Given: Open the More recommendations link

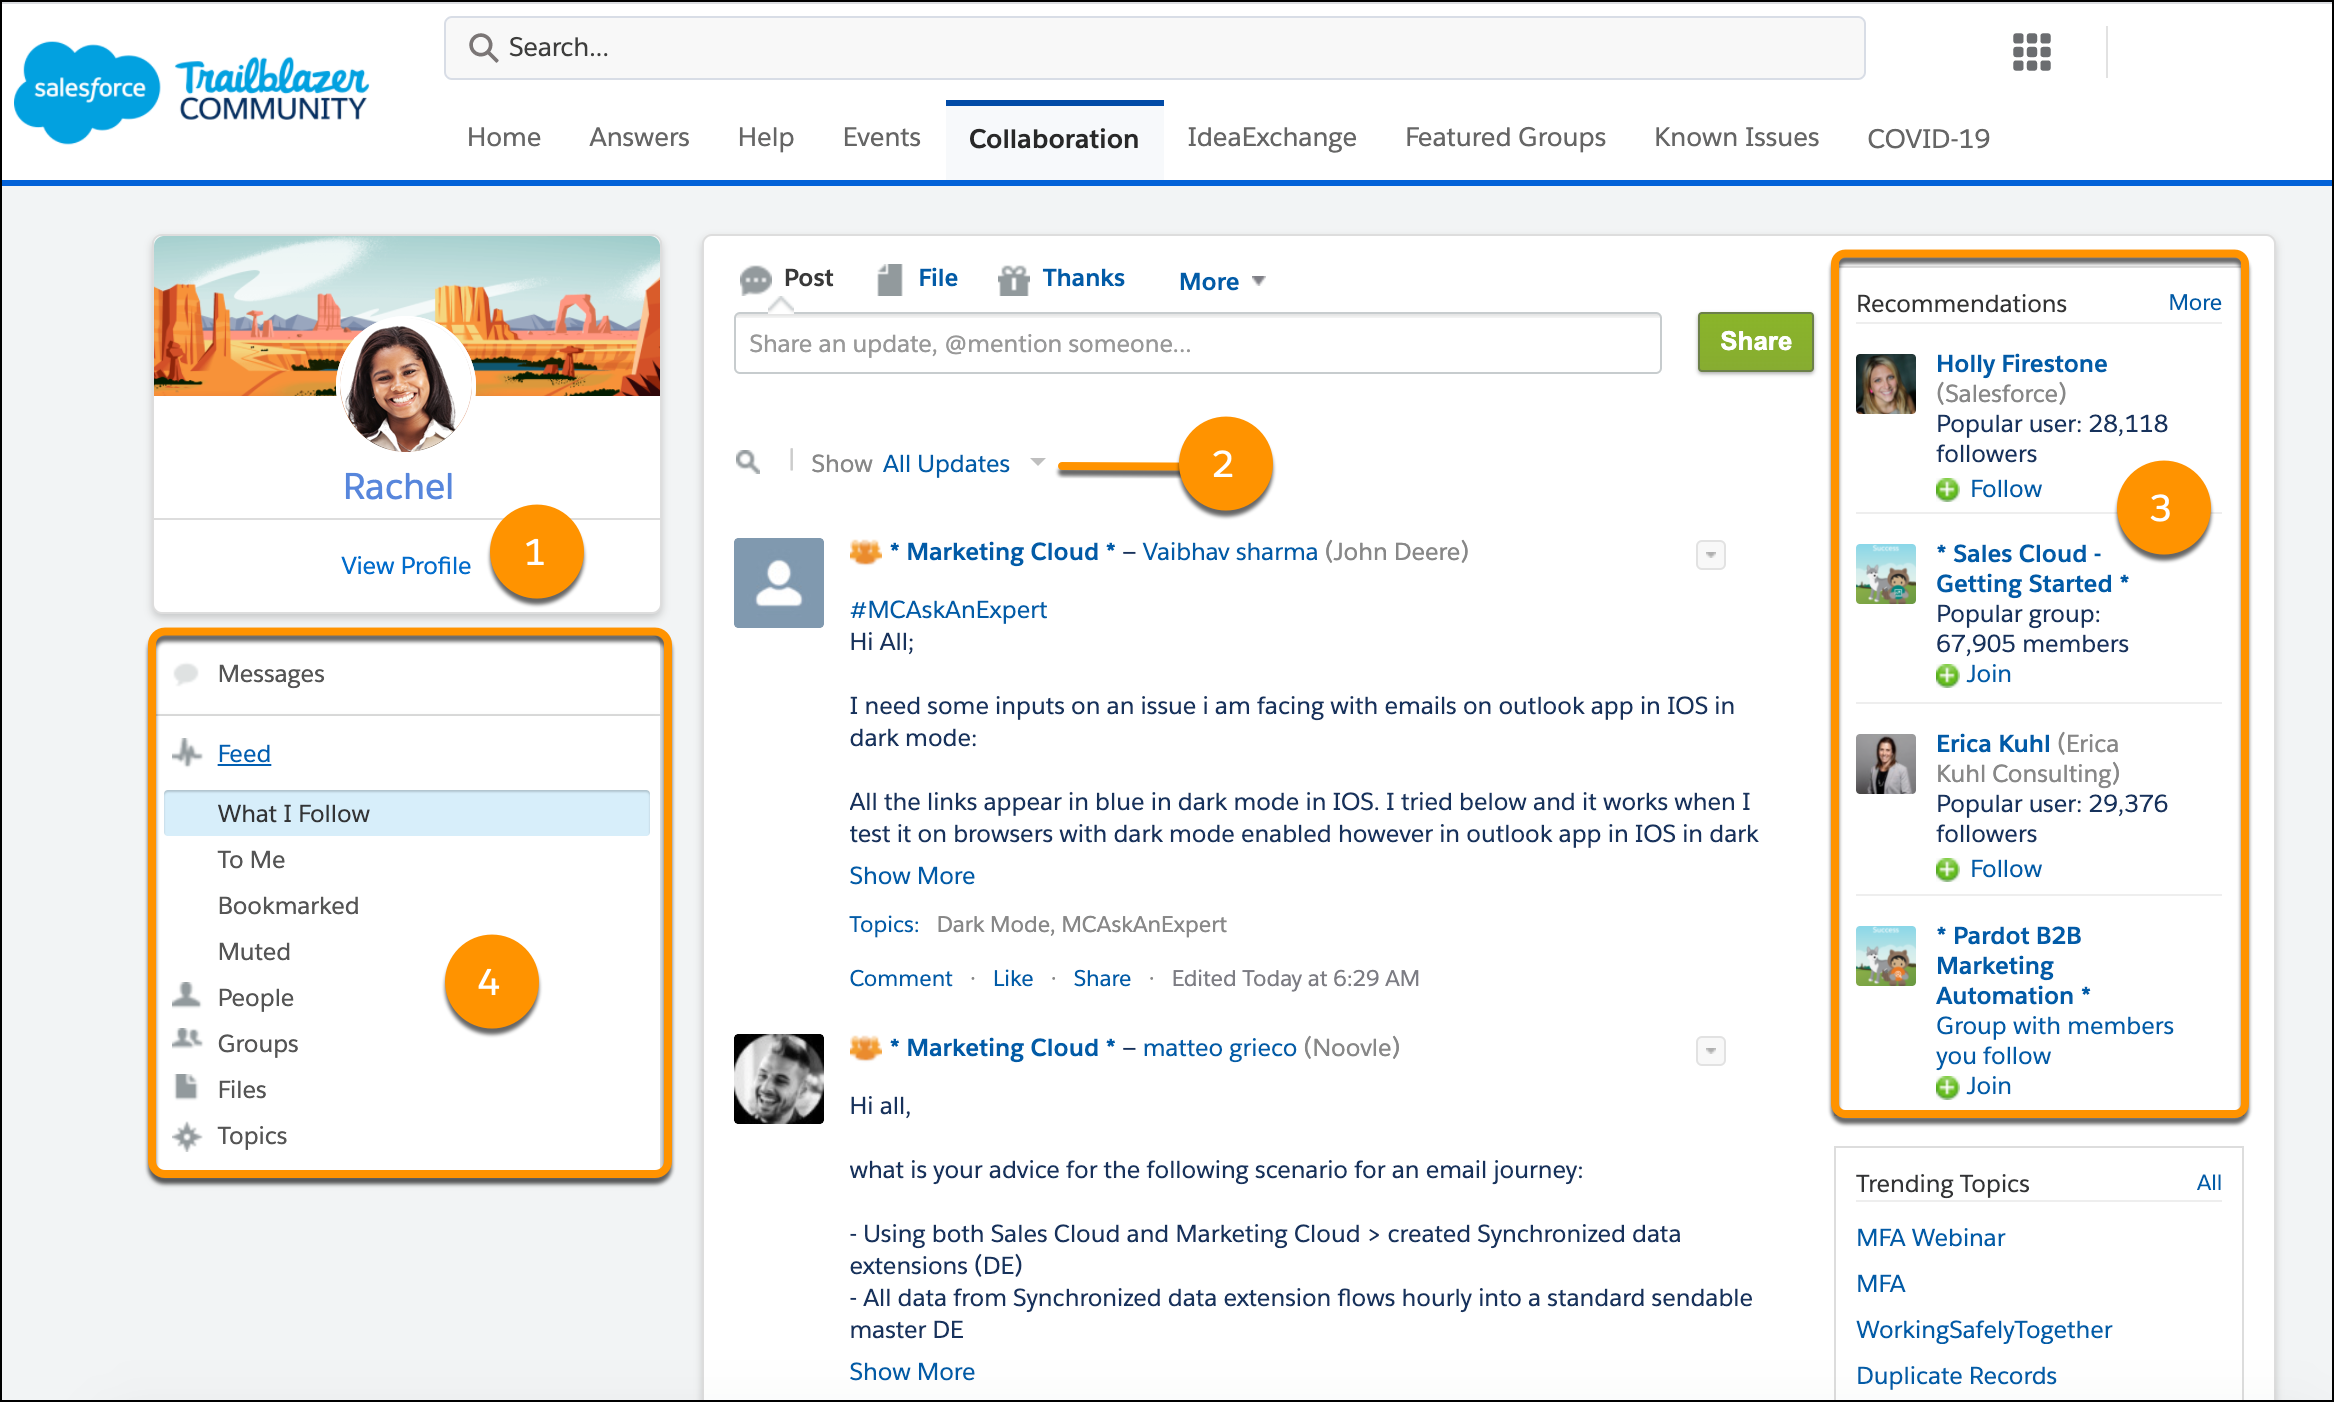Looking at the screenshot, I should (x=2194, y=302).
